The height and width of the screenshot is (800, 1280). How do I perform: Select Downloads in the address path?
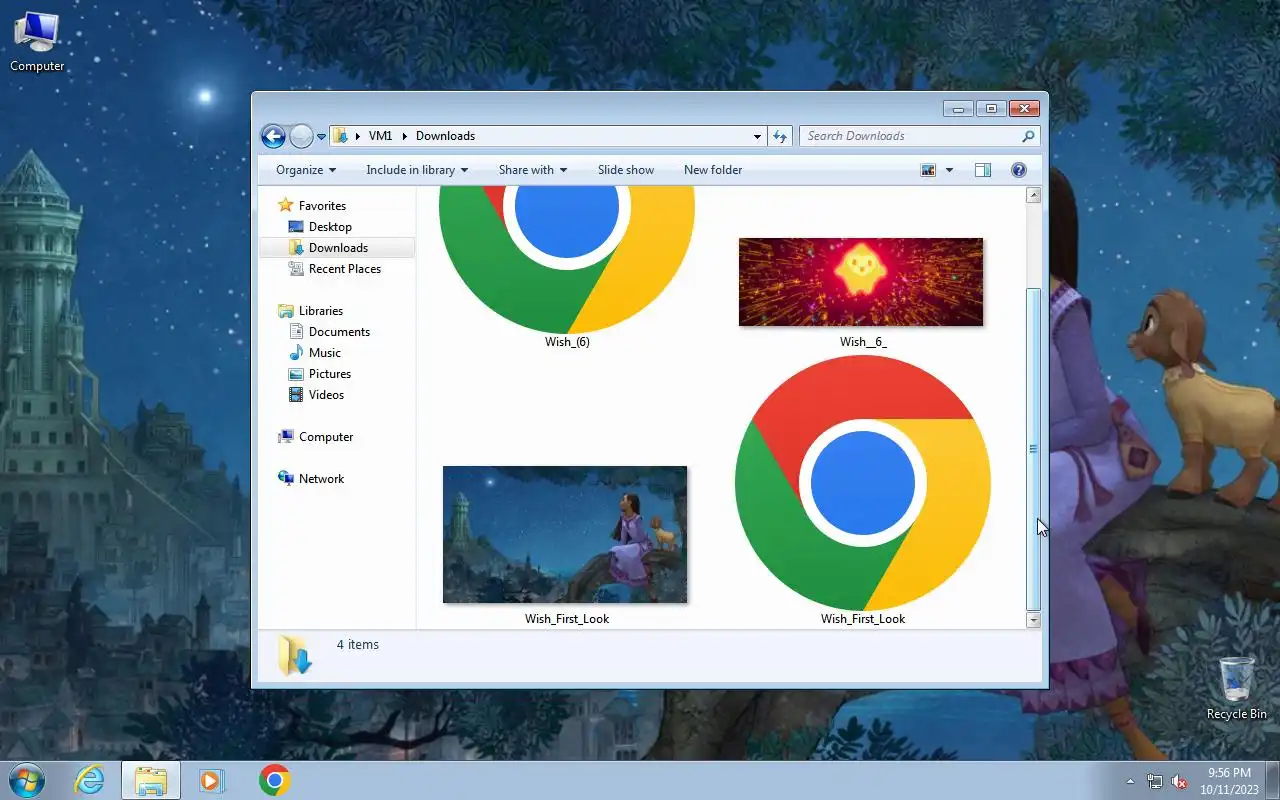pos(445,136)
